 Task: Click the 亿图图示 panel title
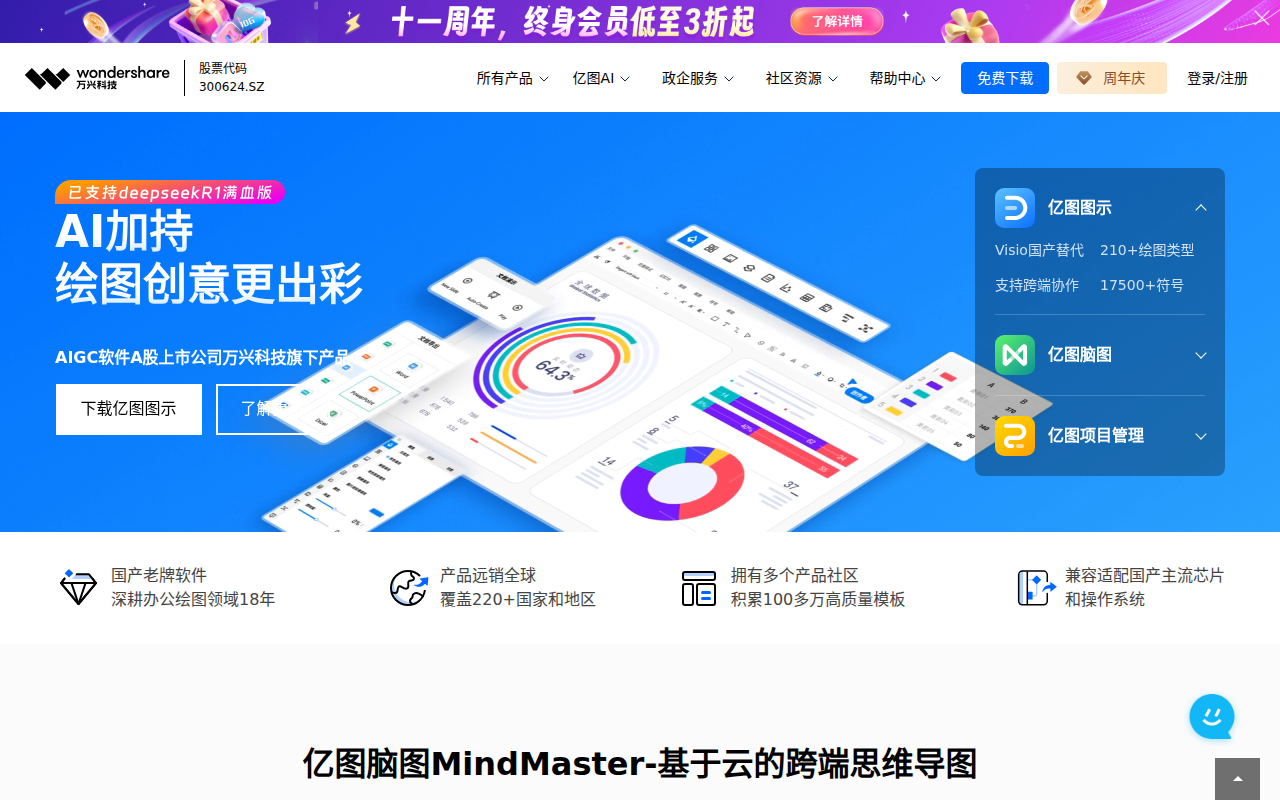tap(1079, 208)
